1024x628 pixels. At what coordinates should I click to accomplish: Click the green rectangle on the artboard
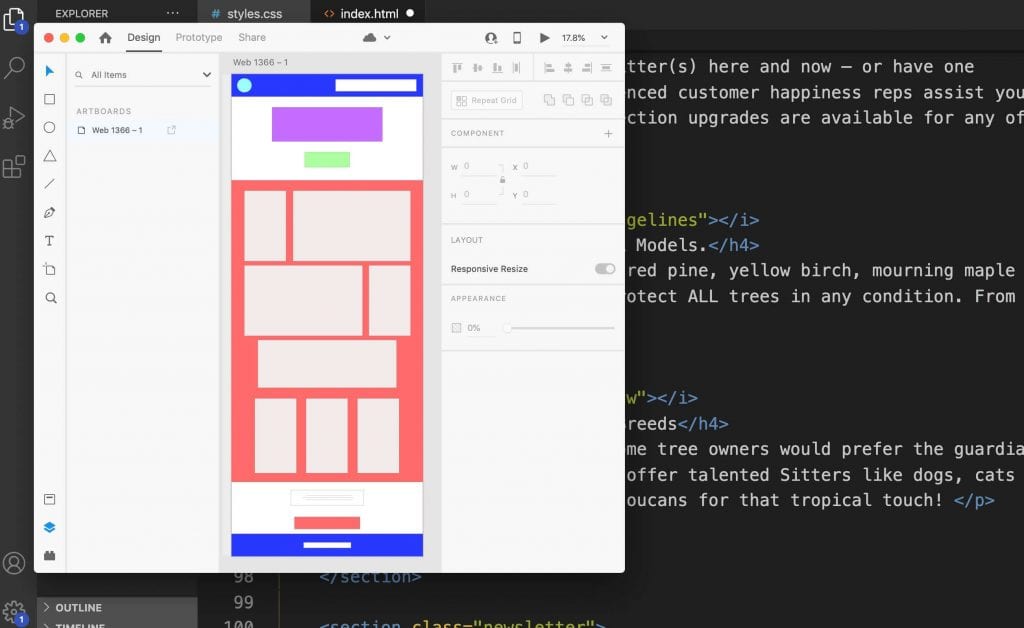[327, 159]
